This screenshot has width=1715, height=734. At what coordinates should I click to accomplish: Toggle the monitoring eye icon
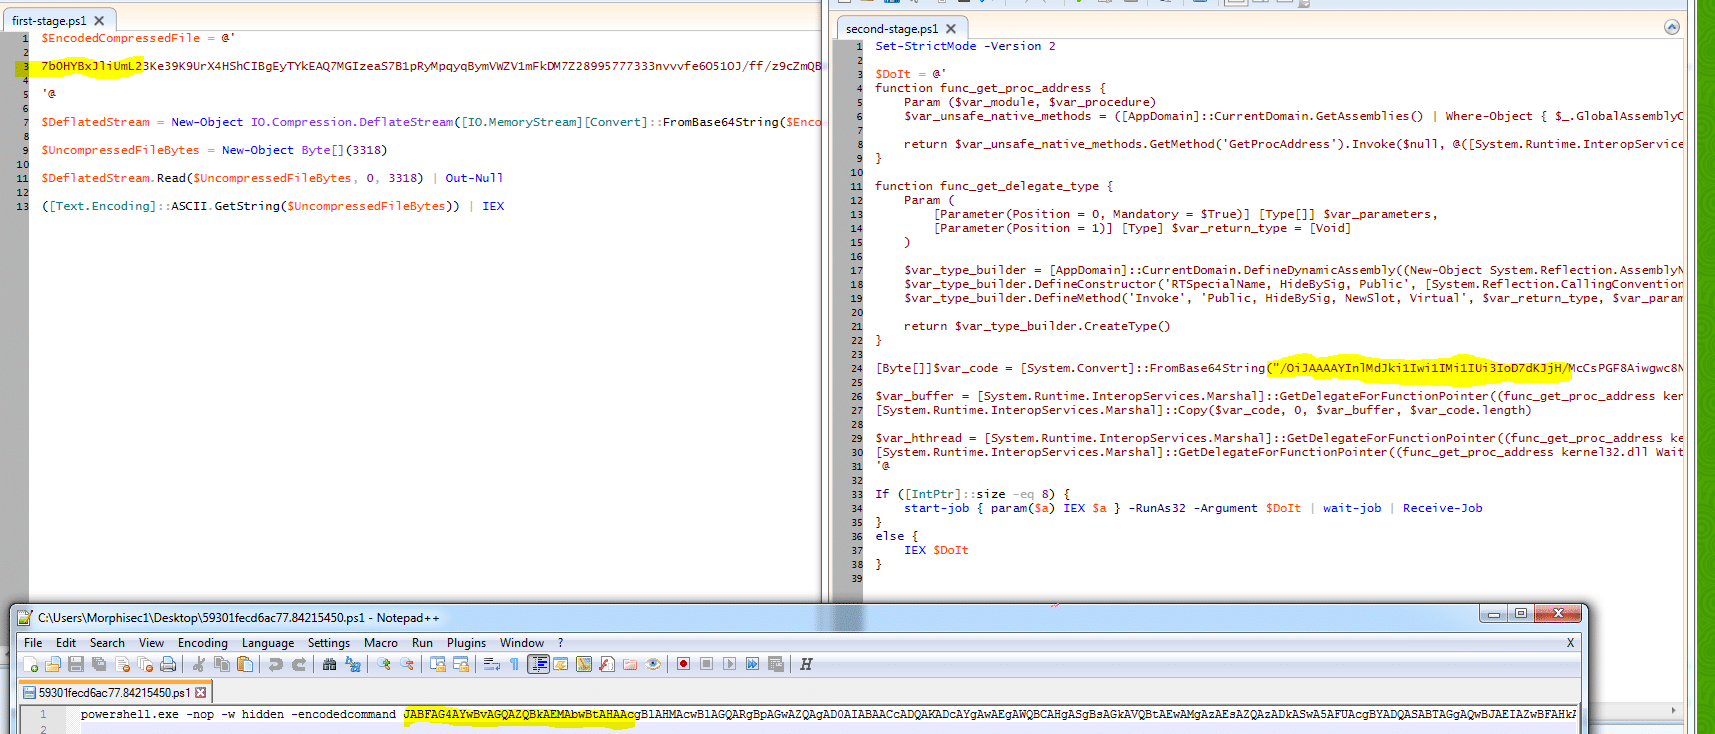(653, 664)
